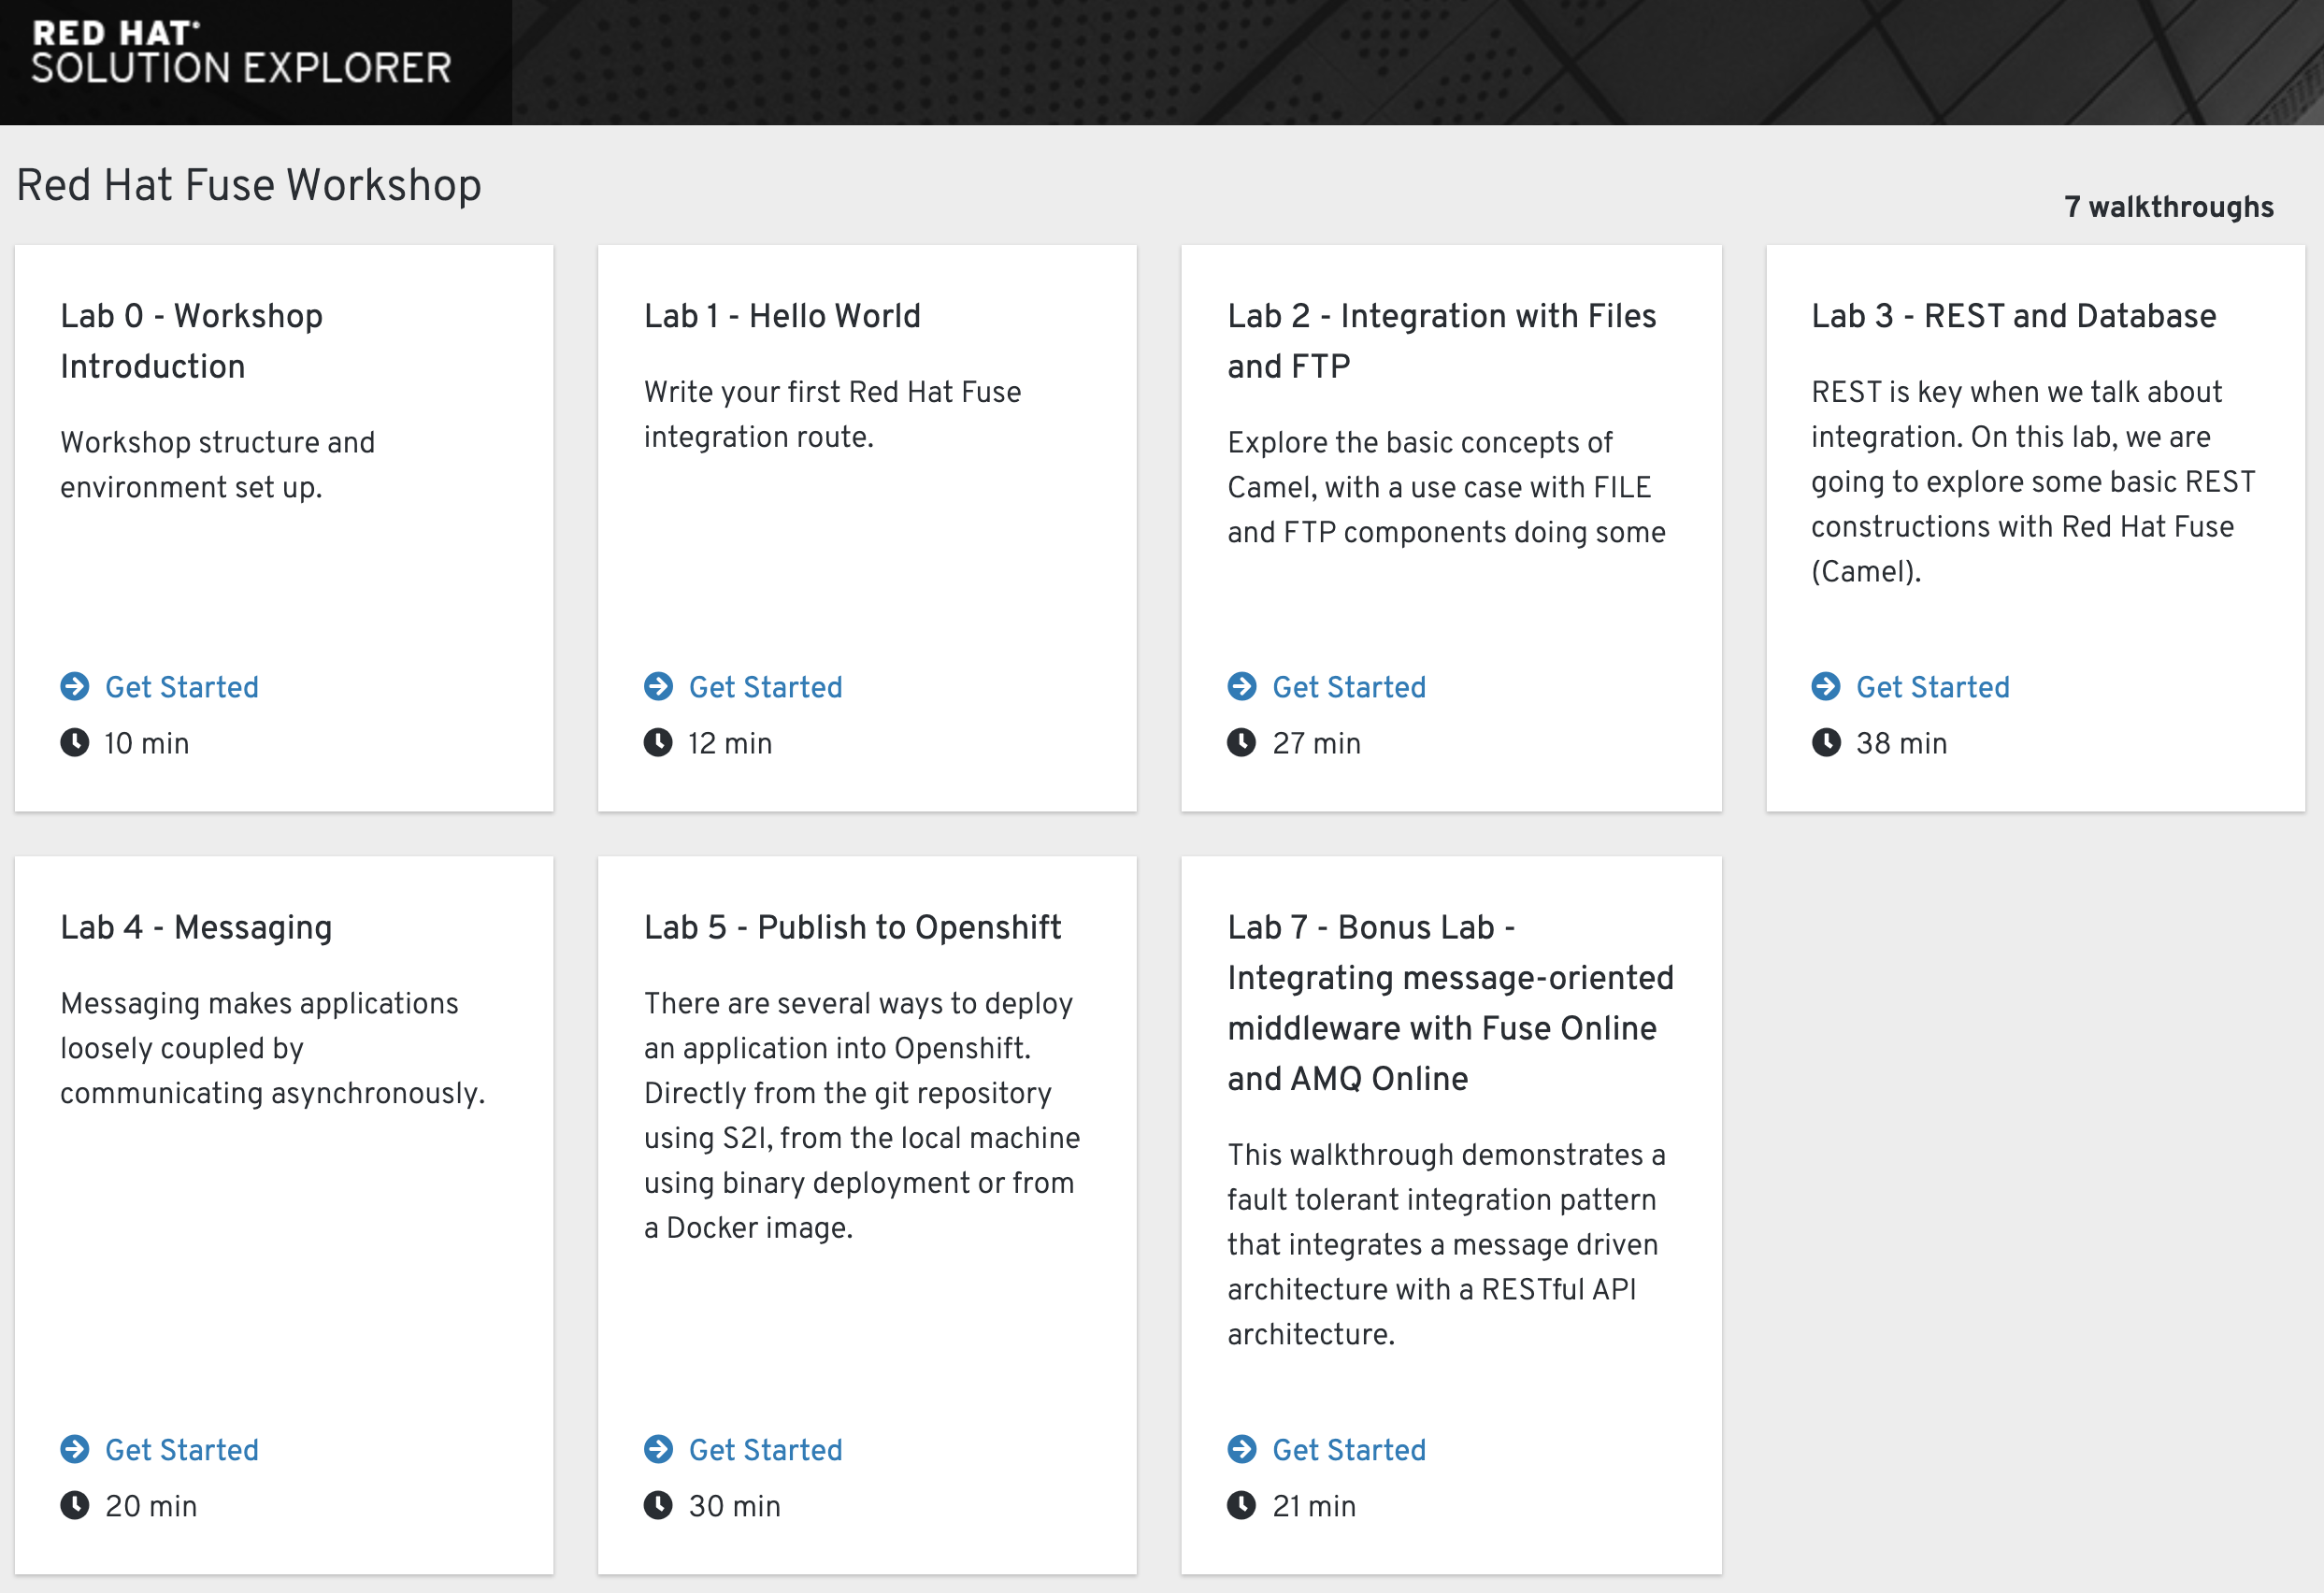Start the Publish to Openshift lab

coord(765,1450)
